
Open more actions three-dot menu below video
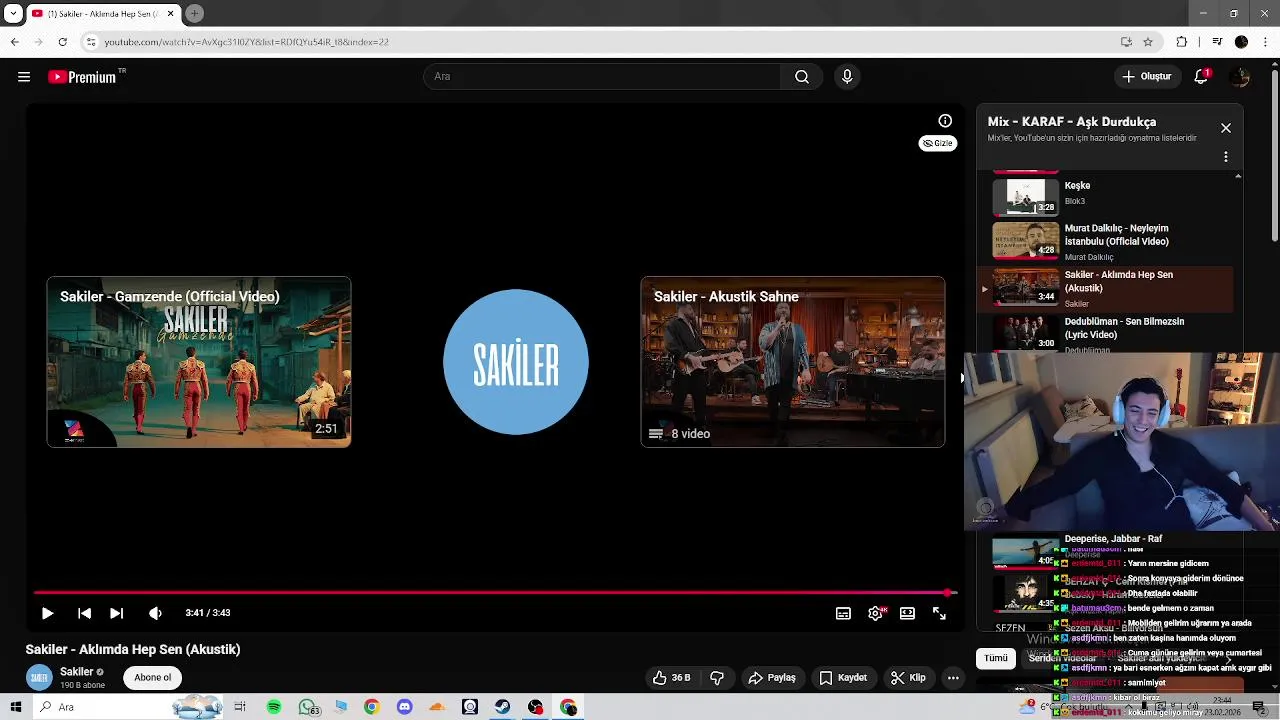coord(953,678)
